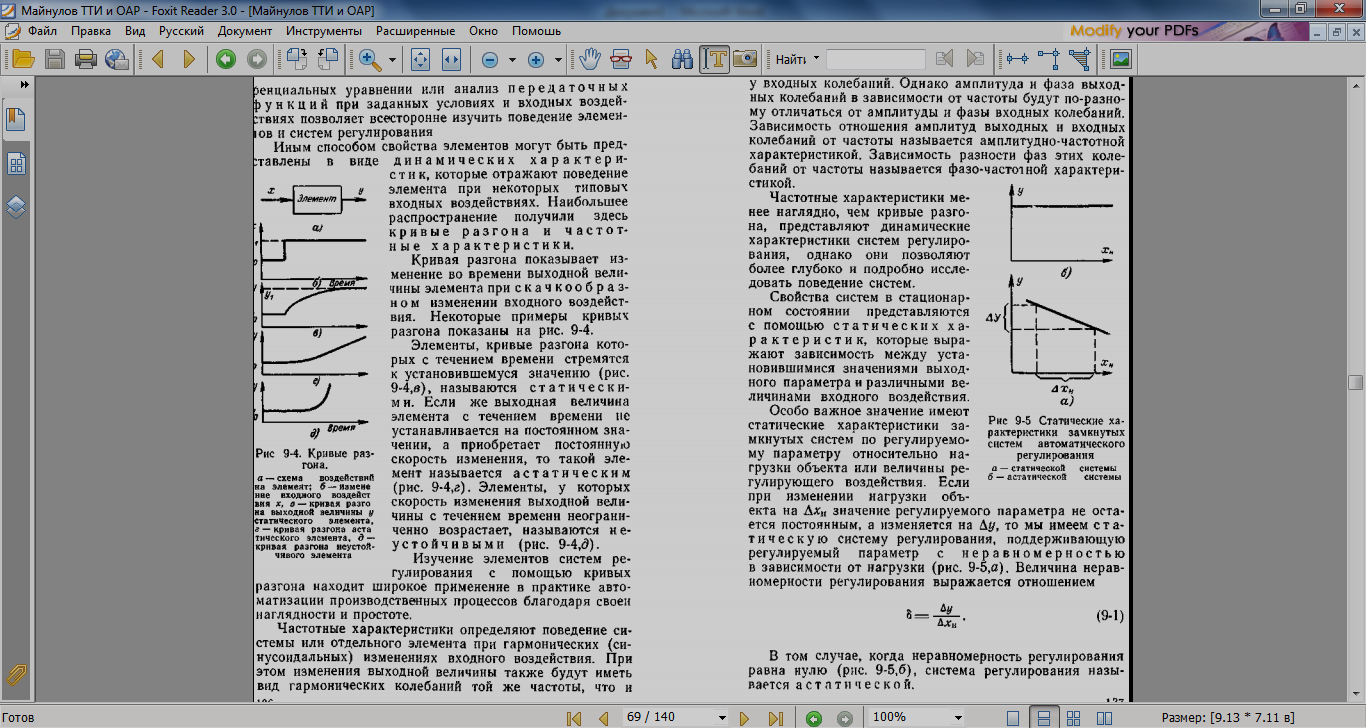Click the Save floppy disk icon
This screenshot has width=1366, height=728.
click(56, 59)
